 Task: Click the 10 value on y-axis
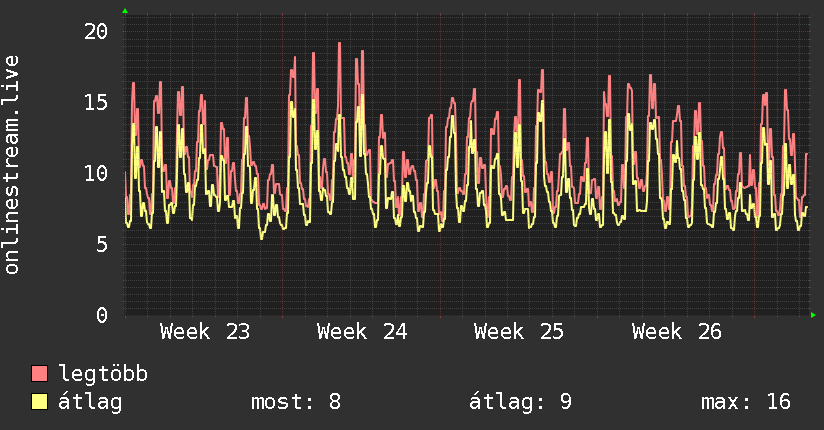click(x=96, y=173)
